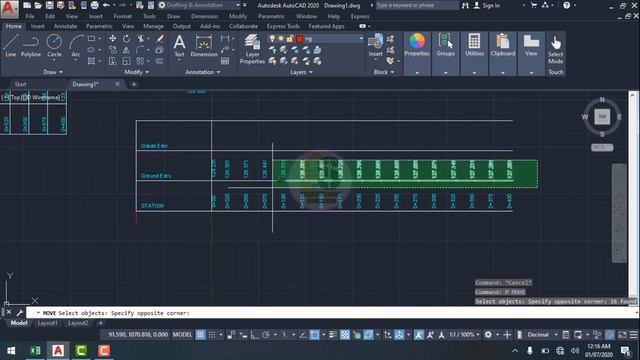The image size is (640, 360).
Task: Click the Stretch tool in Modify panel
Action: [x=113, y=61]
